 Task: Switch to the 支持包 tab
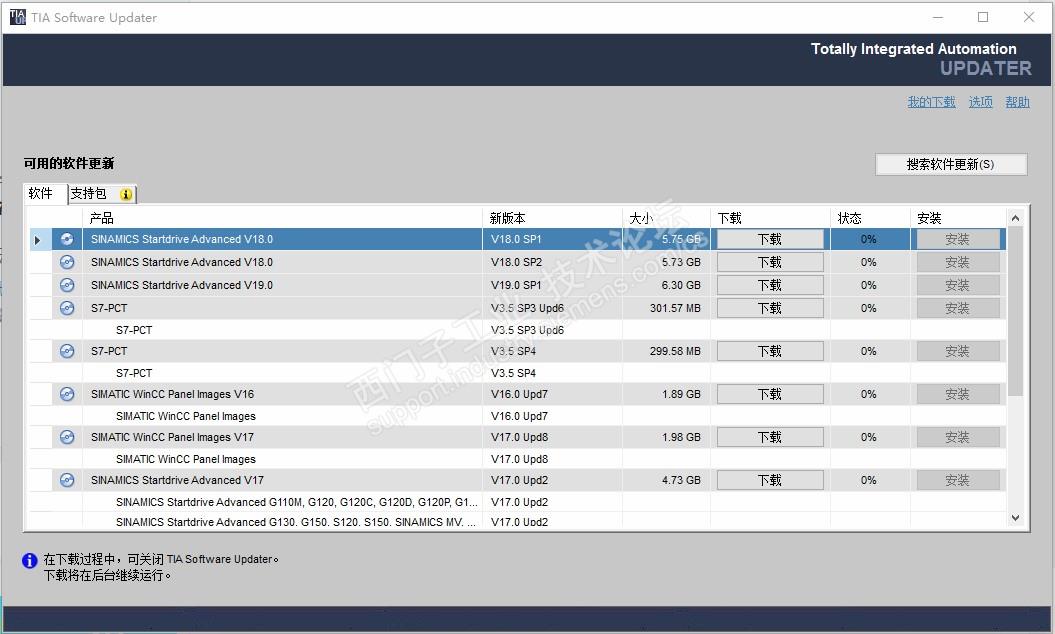(102, 194)
